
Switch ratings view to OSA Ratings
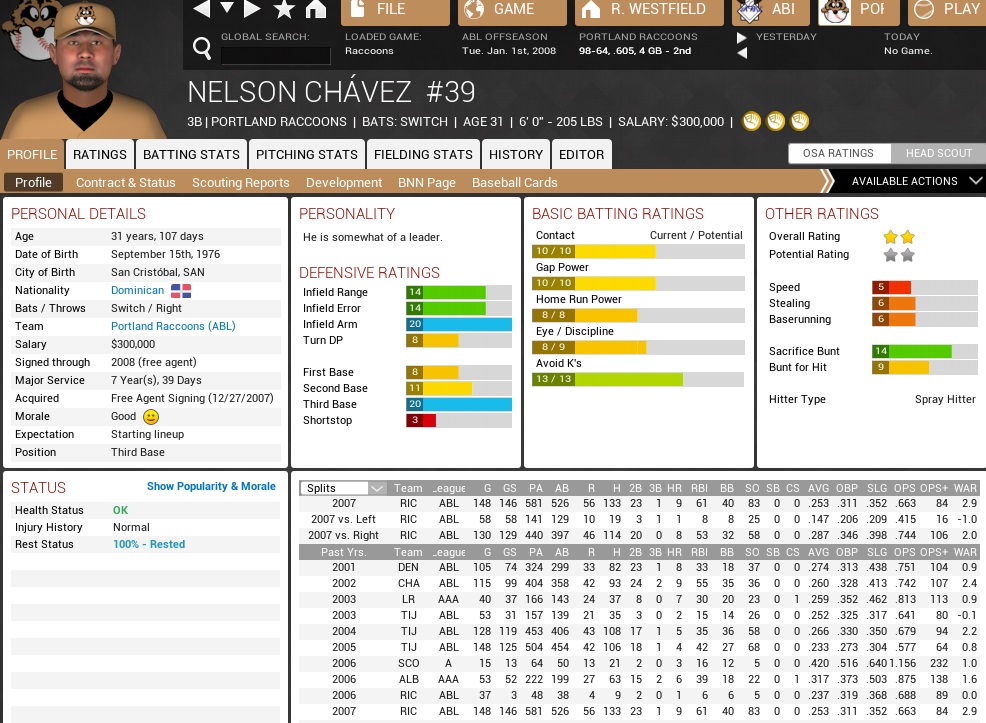838,153
